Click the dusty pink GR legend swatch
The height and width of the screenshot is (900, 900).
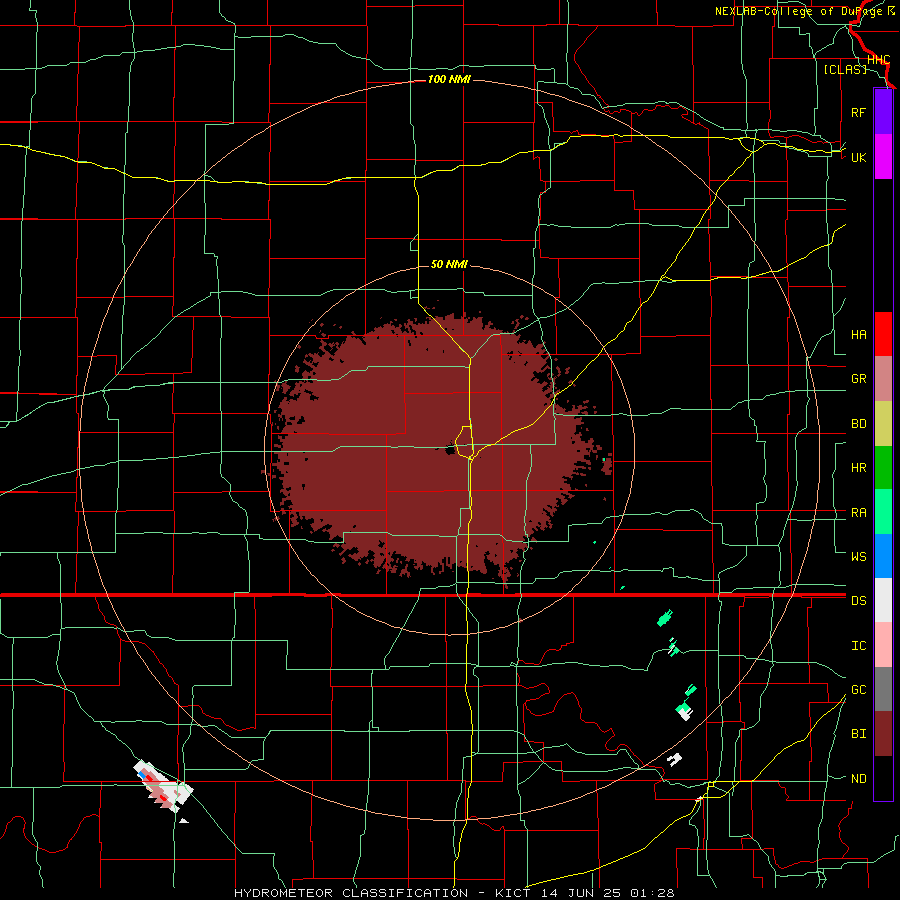pyautogui.click(x=883, y=379)
